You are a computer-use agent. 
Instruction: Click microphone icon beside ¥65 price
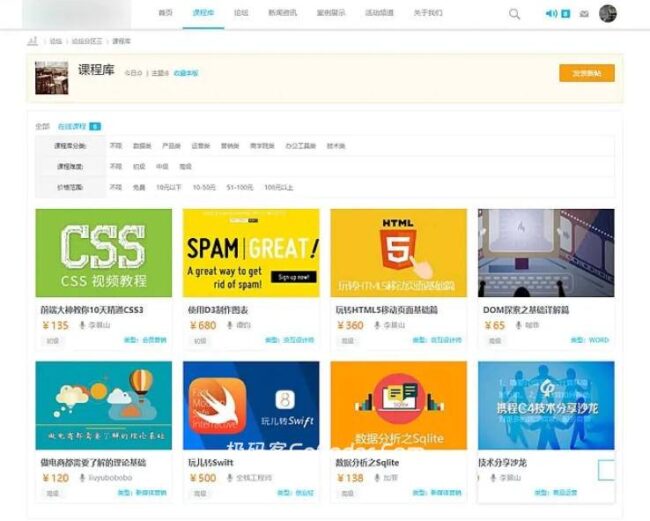pos(518,325)
